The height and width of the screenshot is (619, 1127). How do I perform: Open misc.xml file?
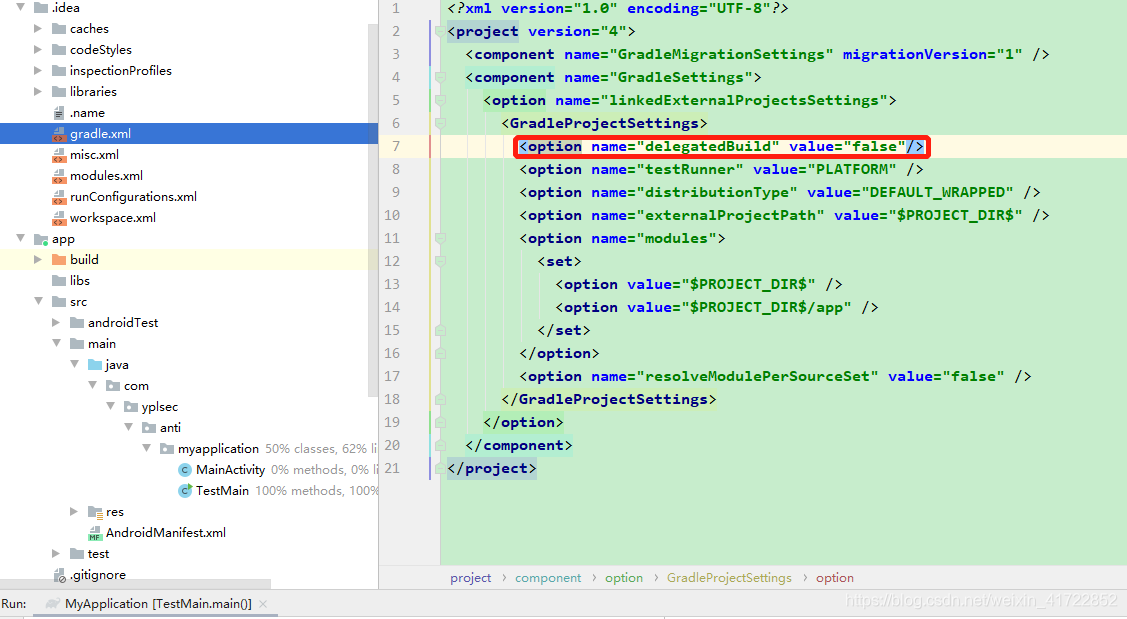pyautogui.click(x=94, y=155)
